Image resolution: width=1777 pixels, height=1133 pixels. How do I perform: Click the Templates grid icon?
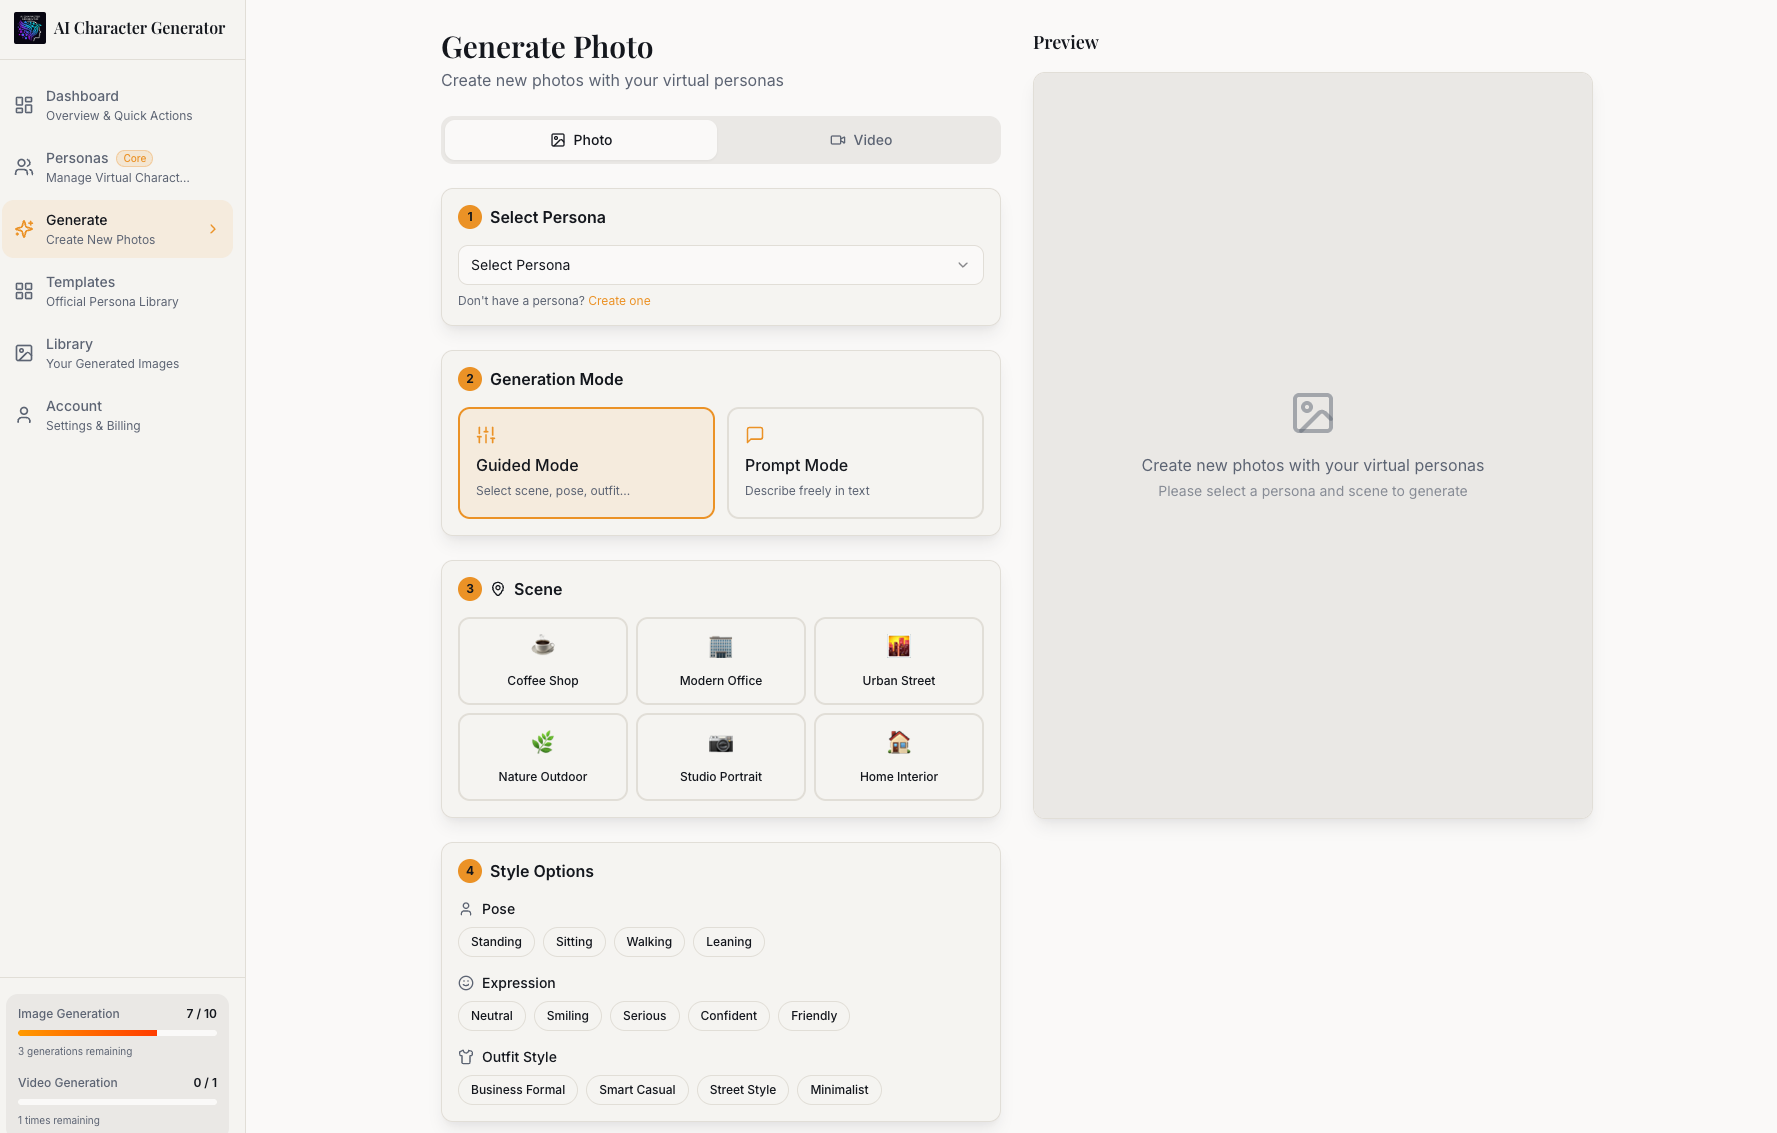click(x=24, y=291)
